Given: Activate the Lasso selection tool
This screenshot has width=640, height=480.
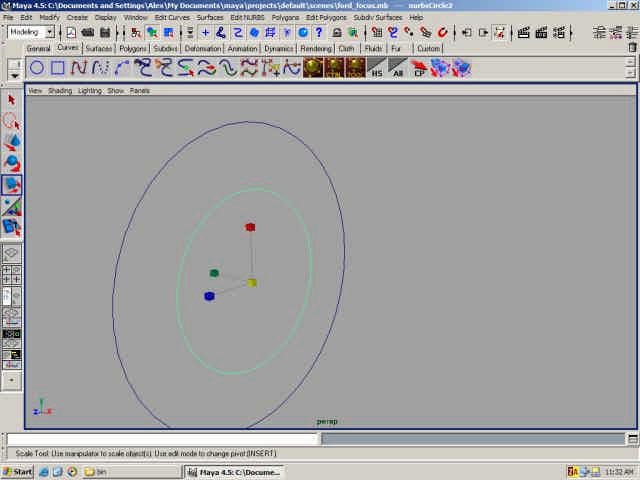Looking at the screenshot, I should tap(12, 120).
